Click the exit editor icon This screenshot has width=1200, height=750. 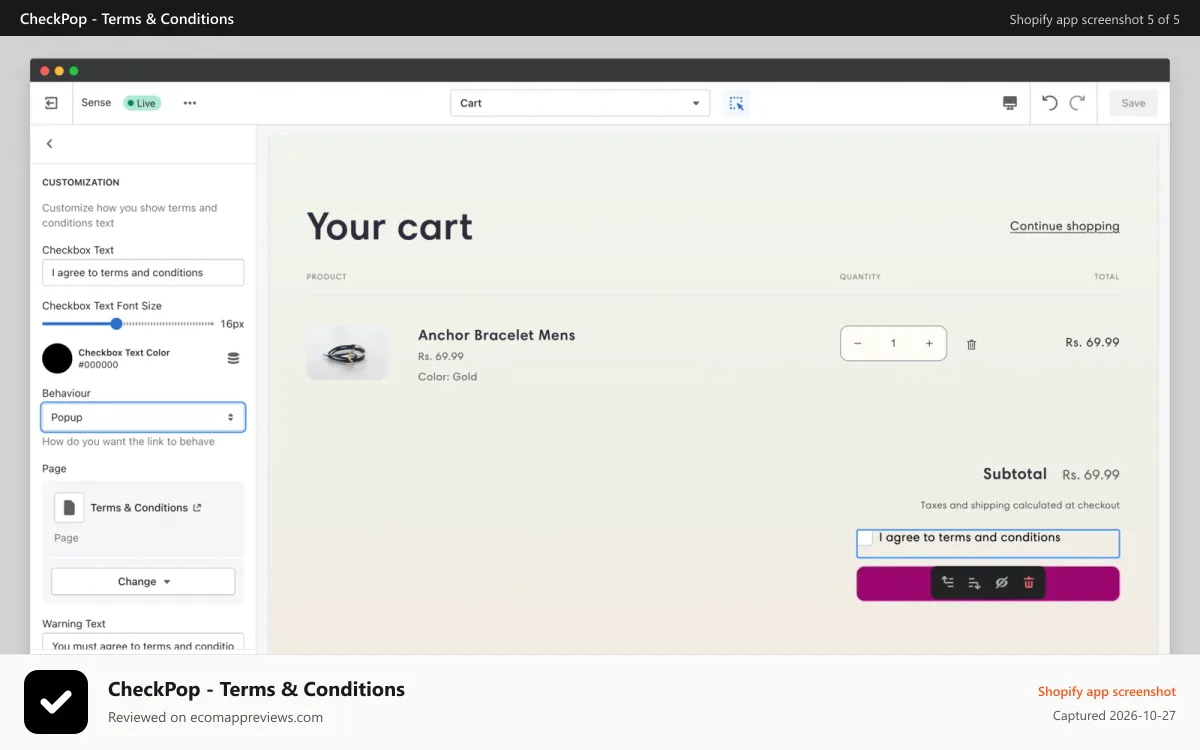(x=51, y=103)
